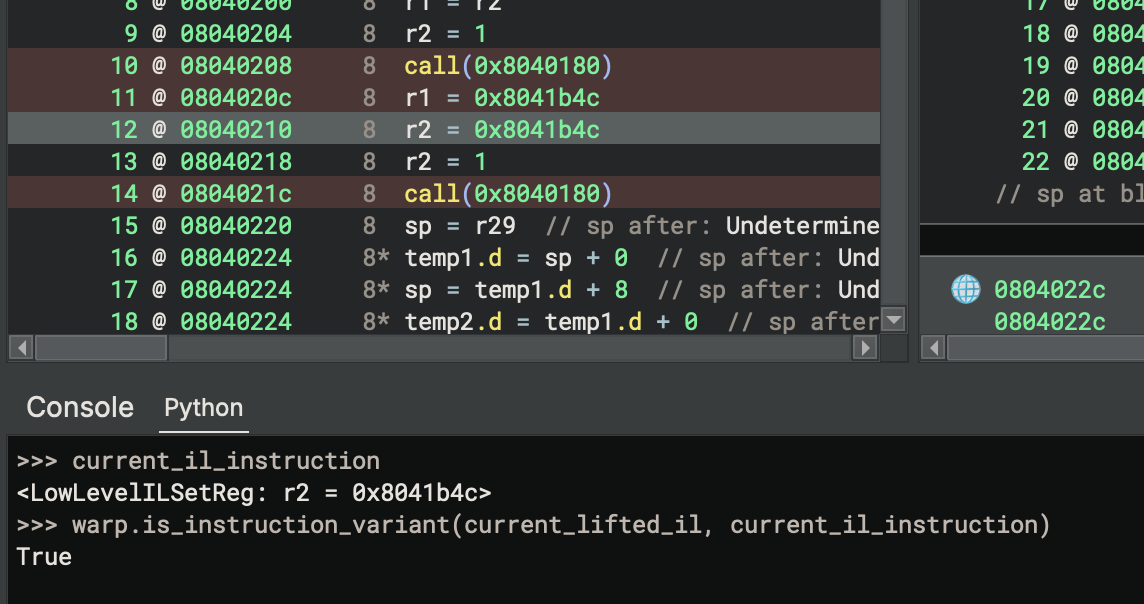Click the right arrow of the horizontal scrollbar
The height and width of the screenshot is (604, 1144).
click(862, 348)
